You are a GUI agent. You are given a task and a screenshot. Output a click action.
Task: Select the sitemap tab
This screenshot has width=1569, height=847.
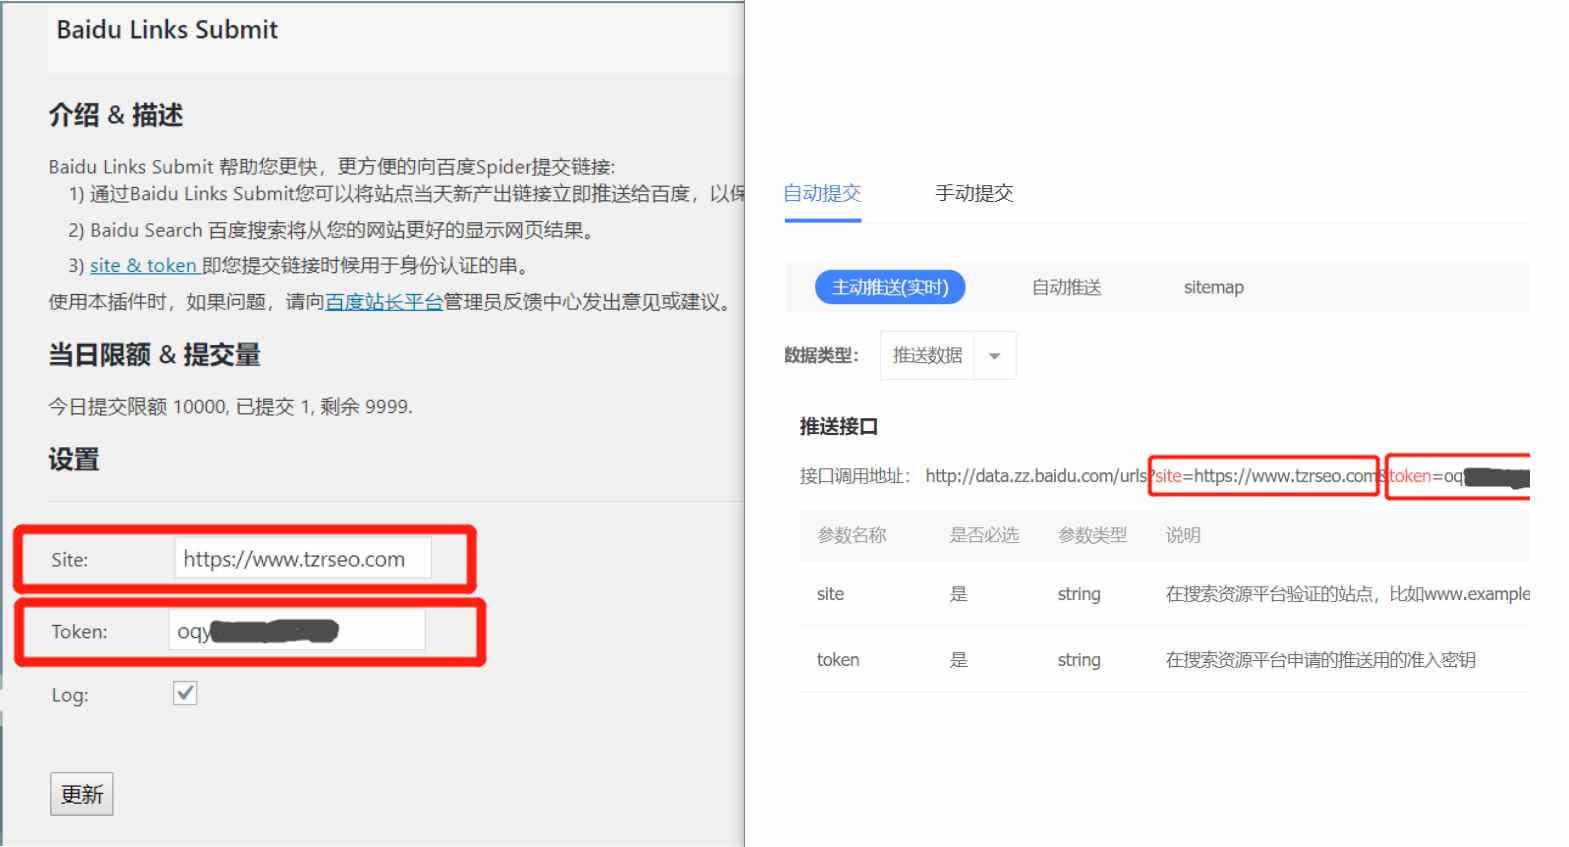coord(1214,287)
